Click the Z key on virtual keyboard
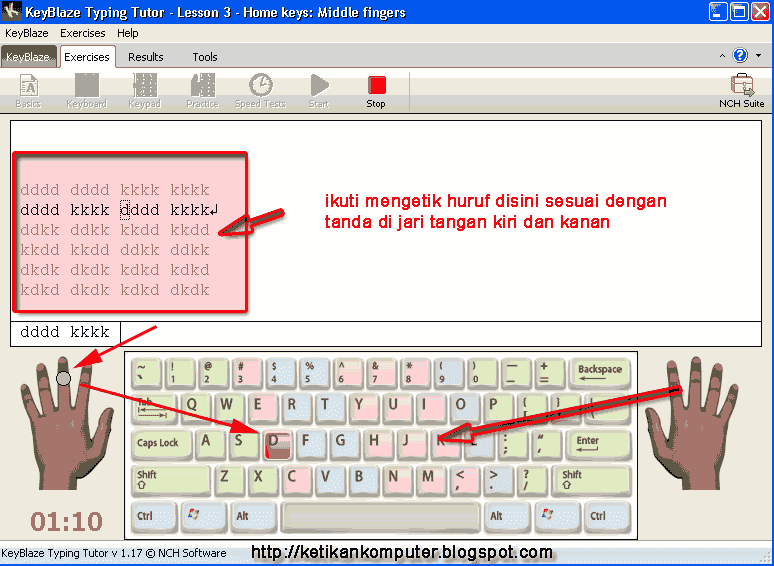 [x=228, y=480]
